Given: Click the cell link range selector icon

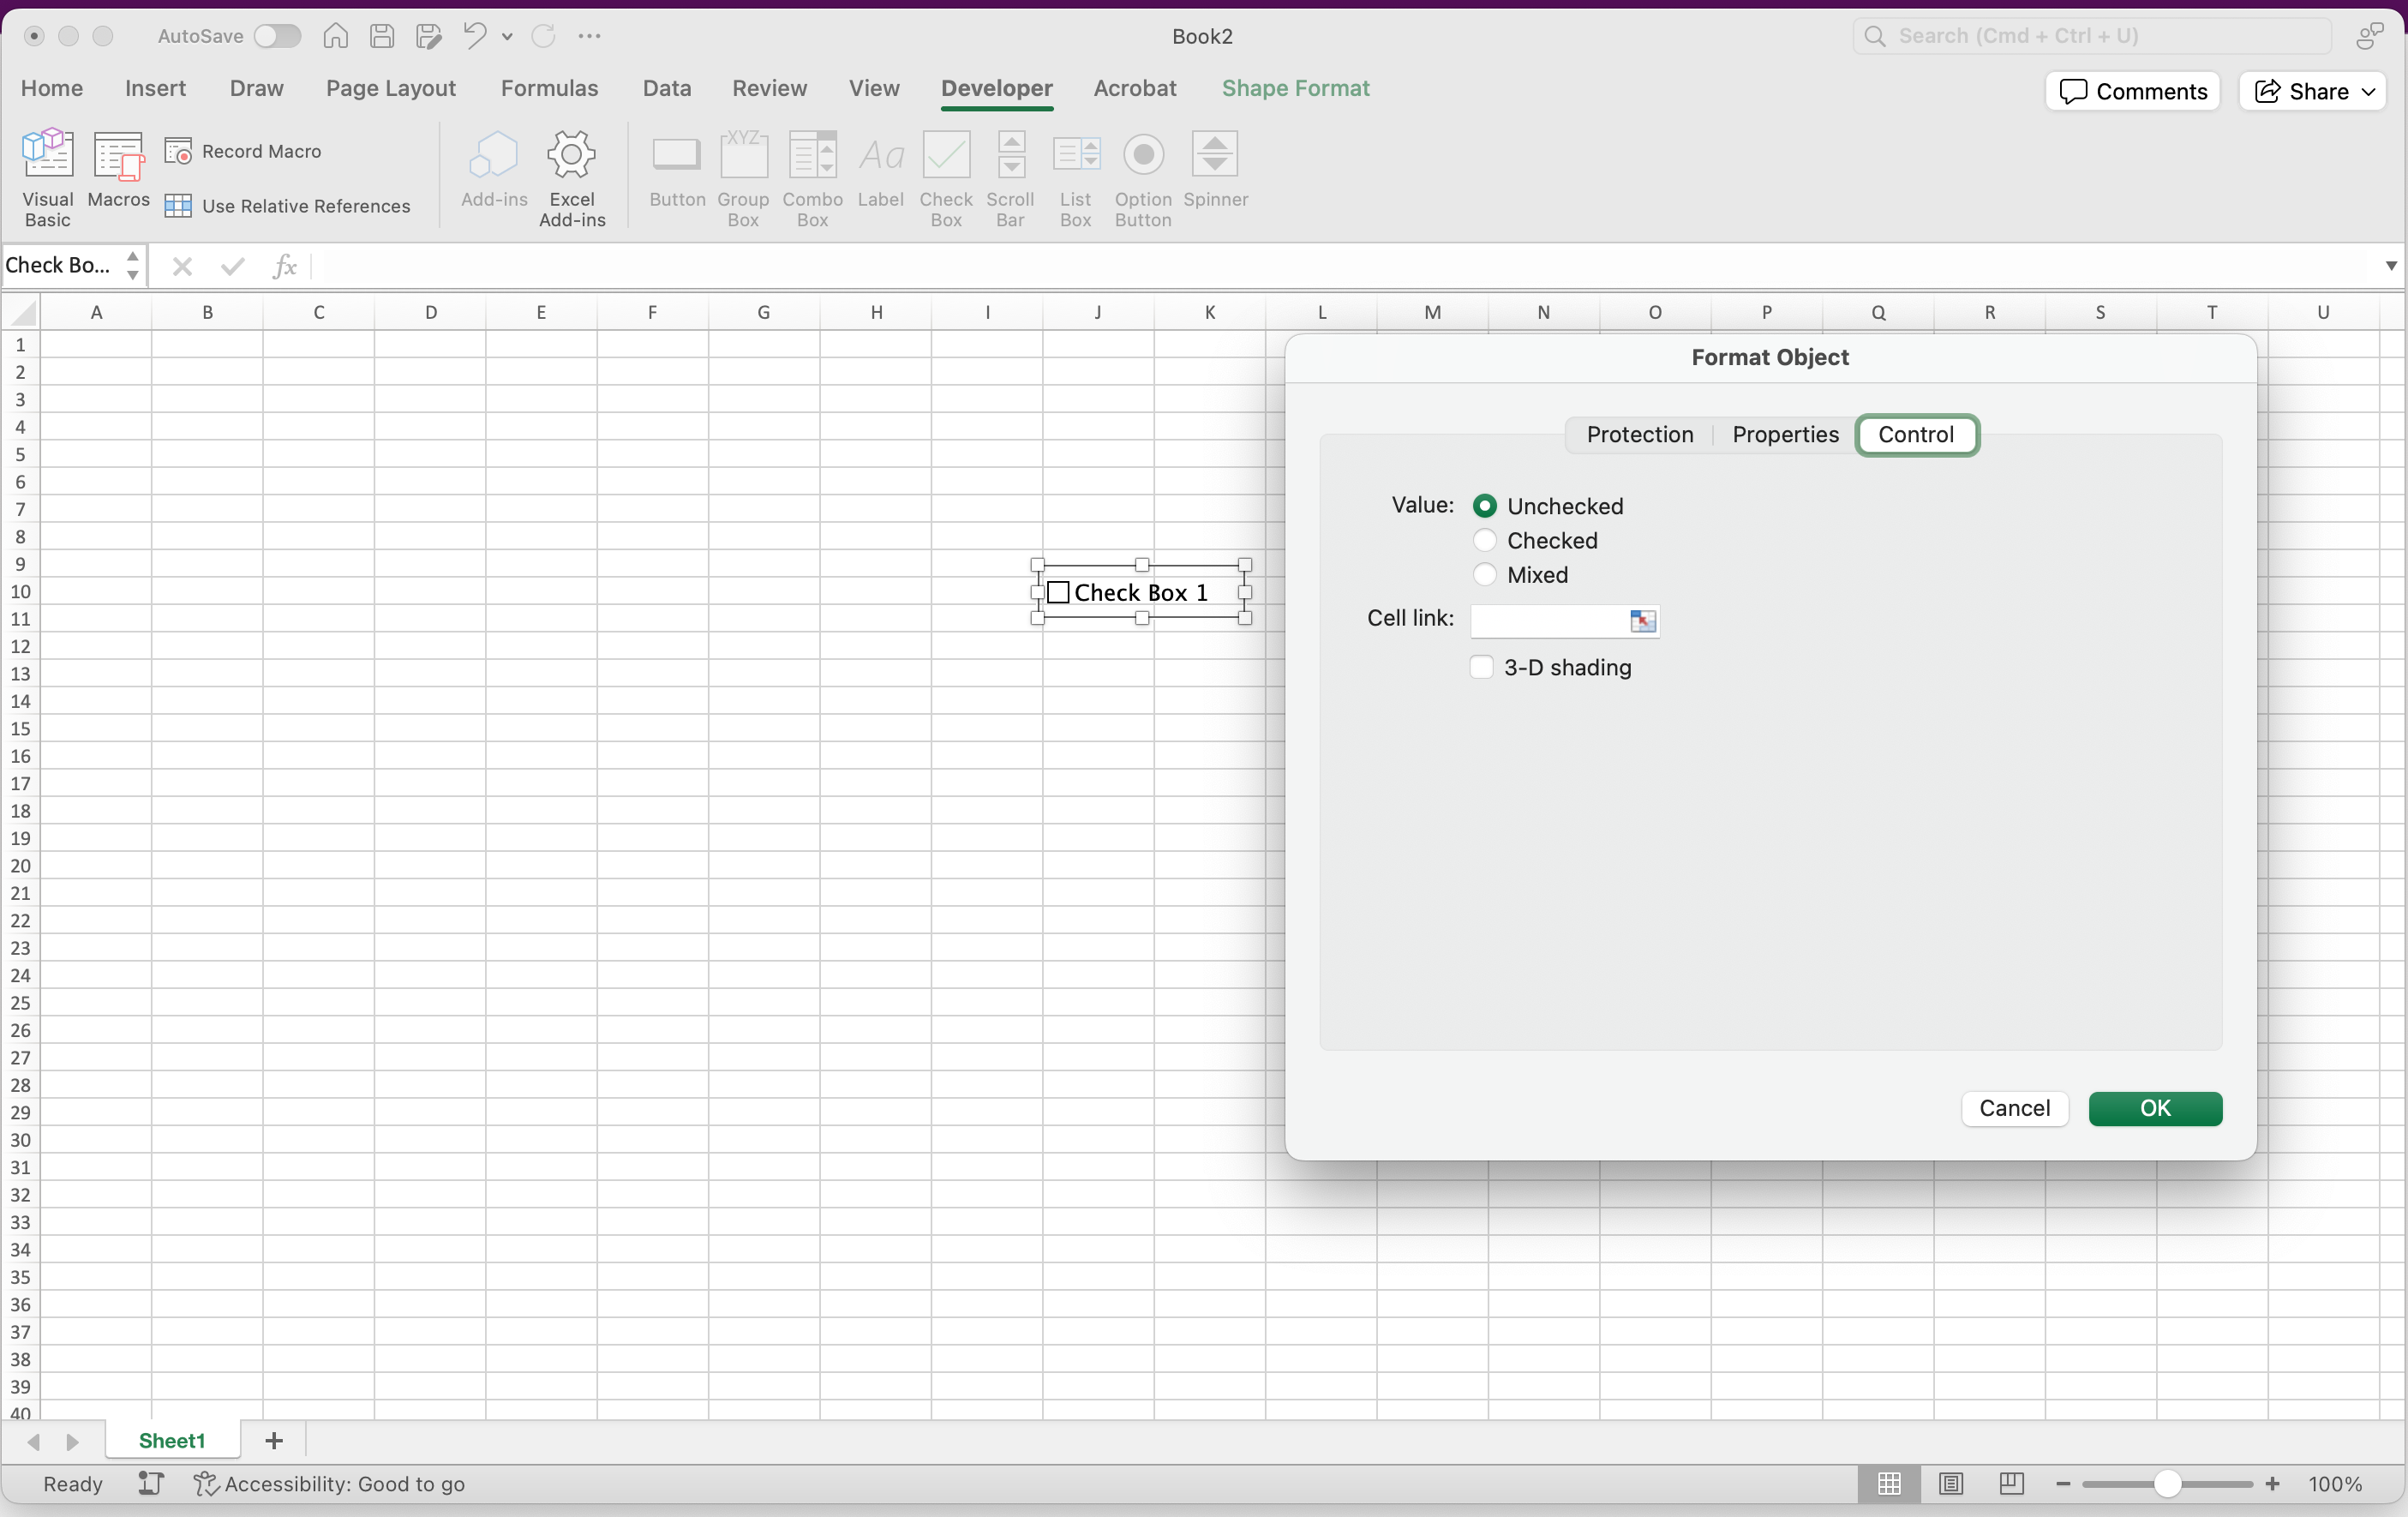Looking at the screenshot, I should [1643, 621].
